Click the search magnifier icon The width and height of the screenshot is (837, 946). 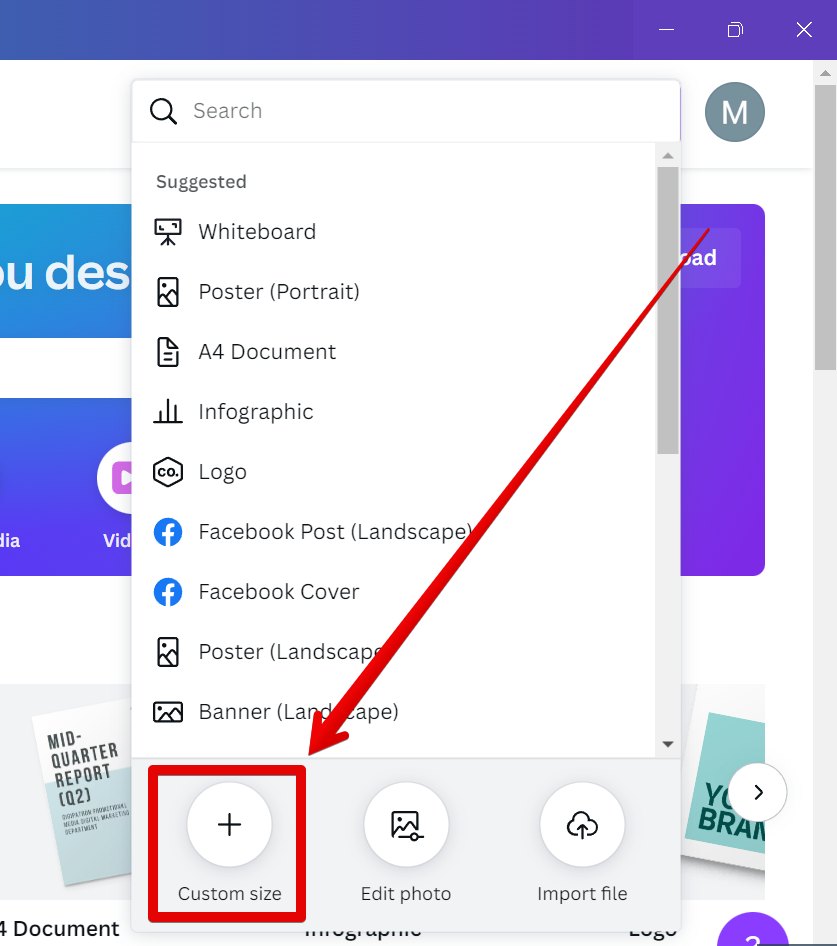pos(164,112)
